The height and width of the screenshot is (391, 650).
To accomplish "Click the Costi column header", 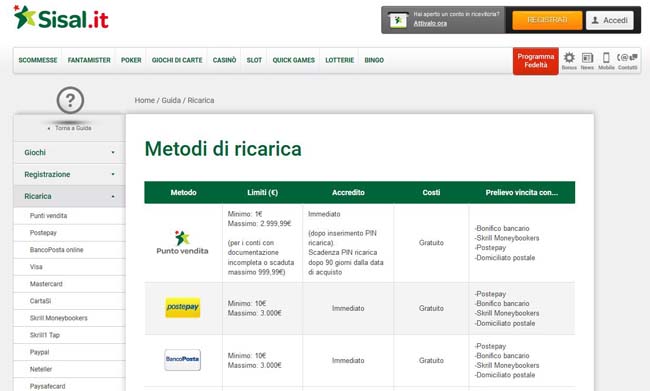I will pyautogui.click(x=431, y=192).
